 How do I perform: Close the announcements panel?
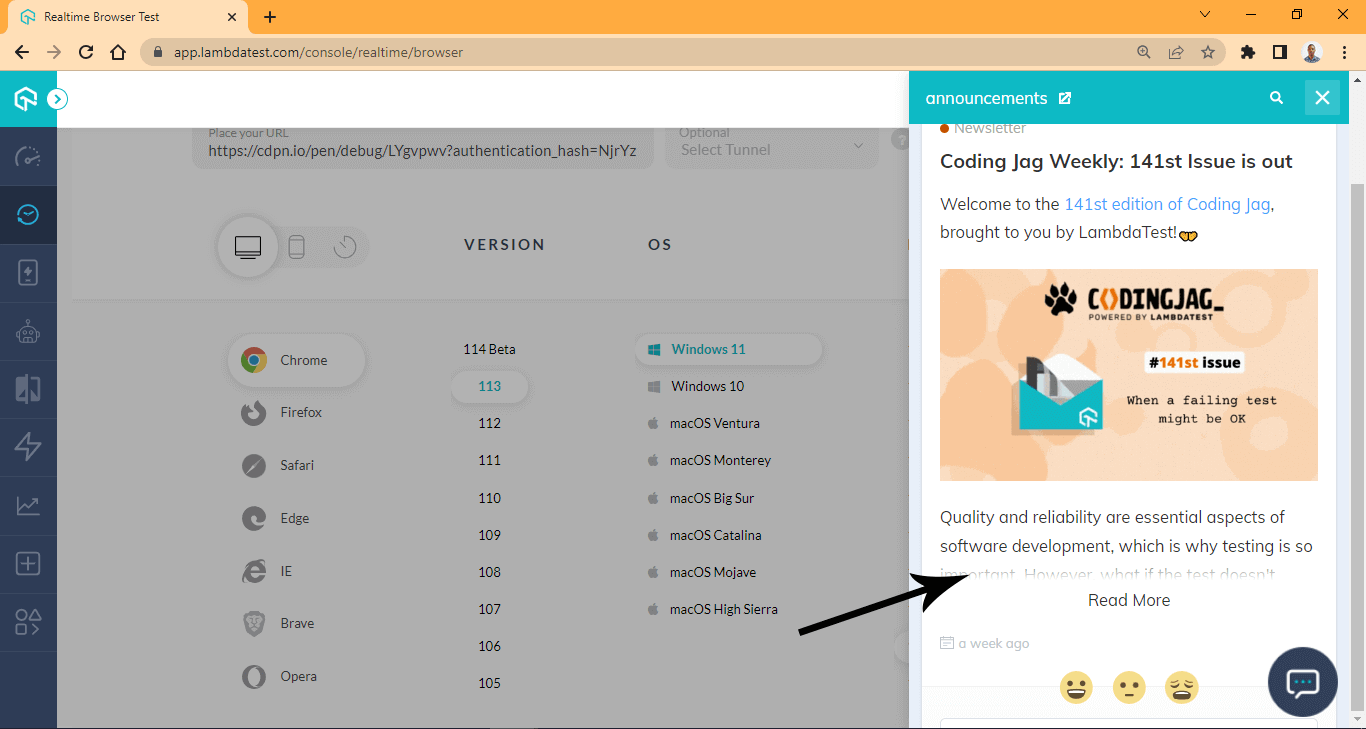point(1322,98)
